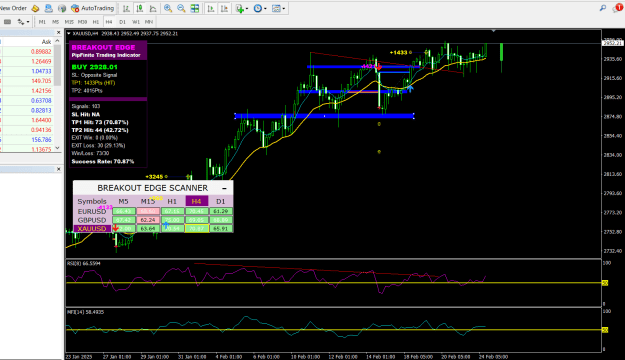Click the New Order toolbar button

(13, 8)
